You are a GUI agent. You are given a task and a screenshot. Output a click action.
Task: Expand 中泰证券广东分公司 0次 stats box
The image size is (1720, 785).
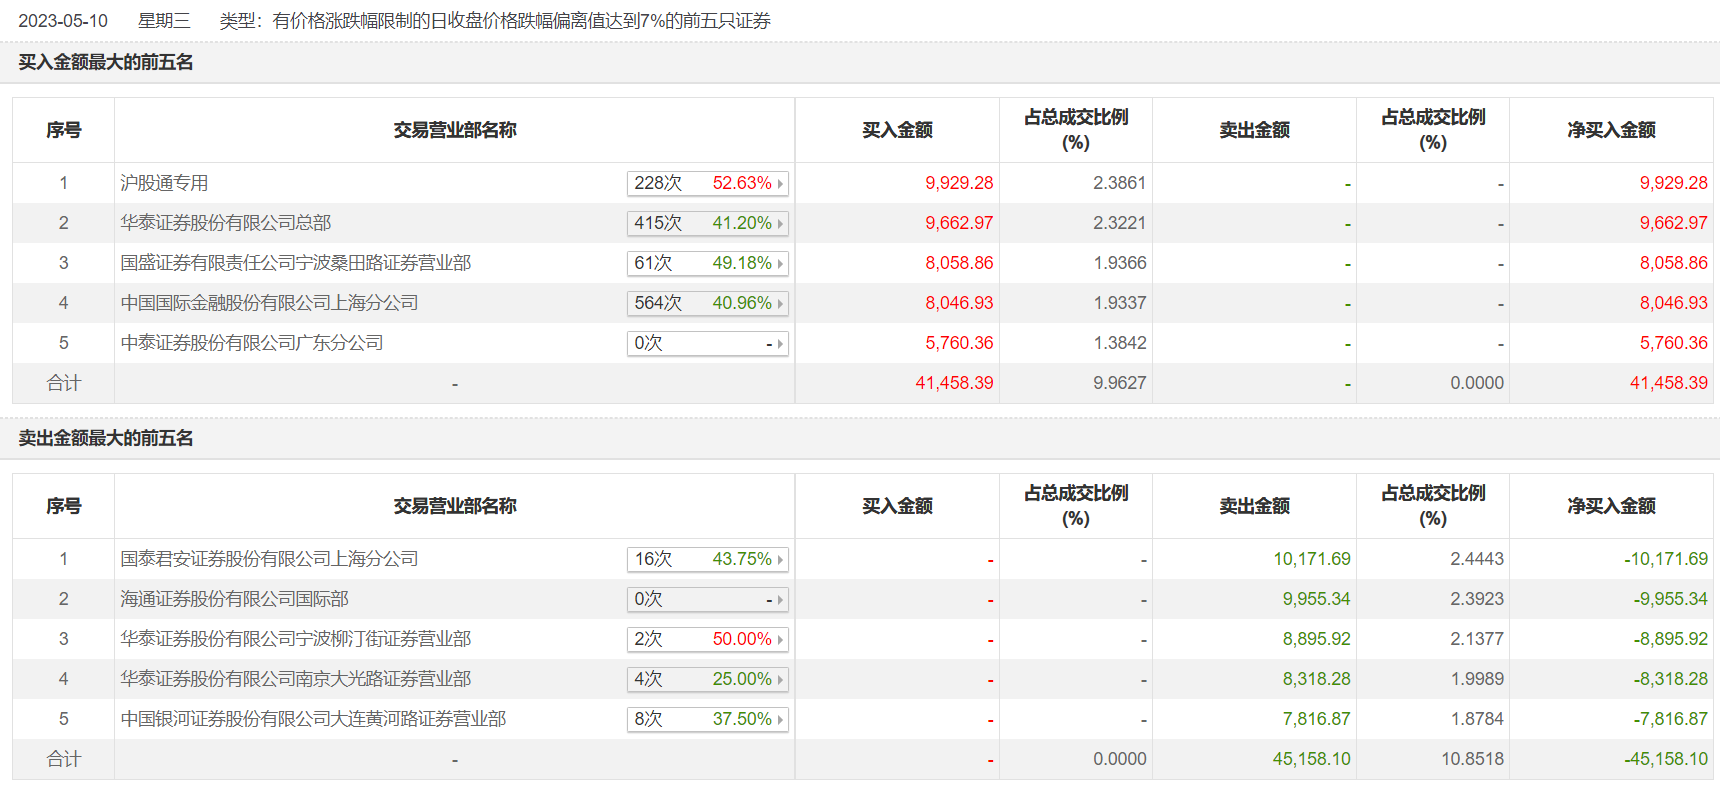708,343
